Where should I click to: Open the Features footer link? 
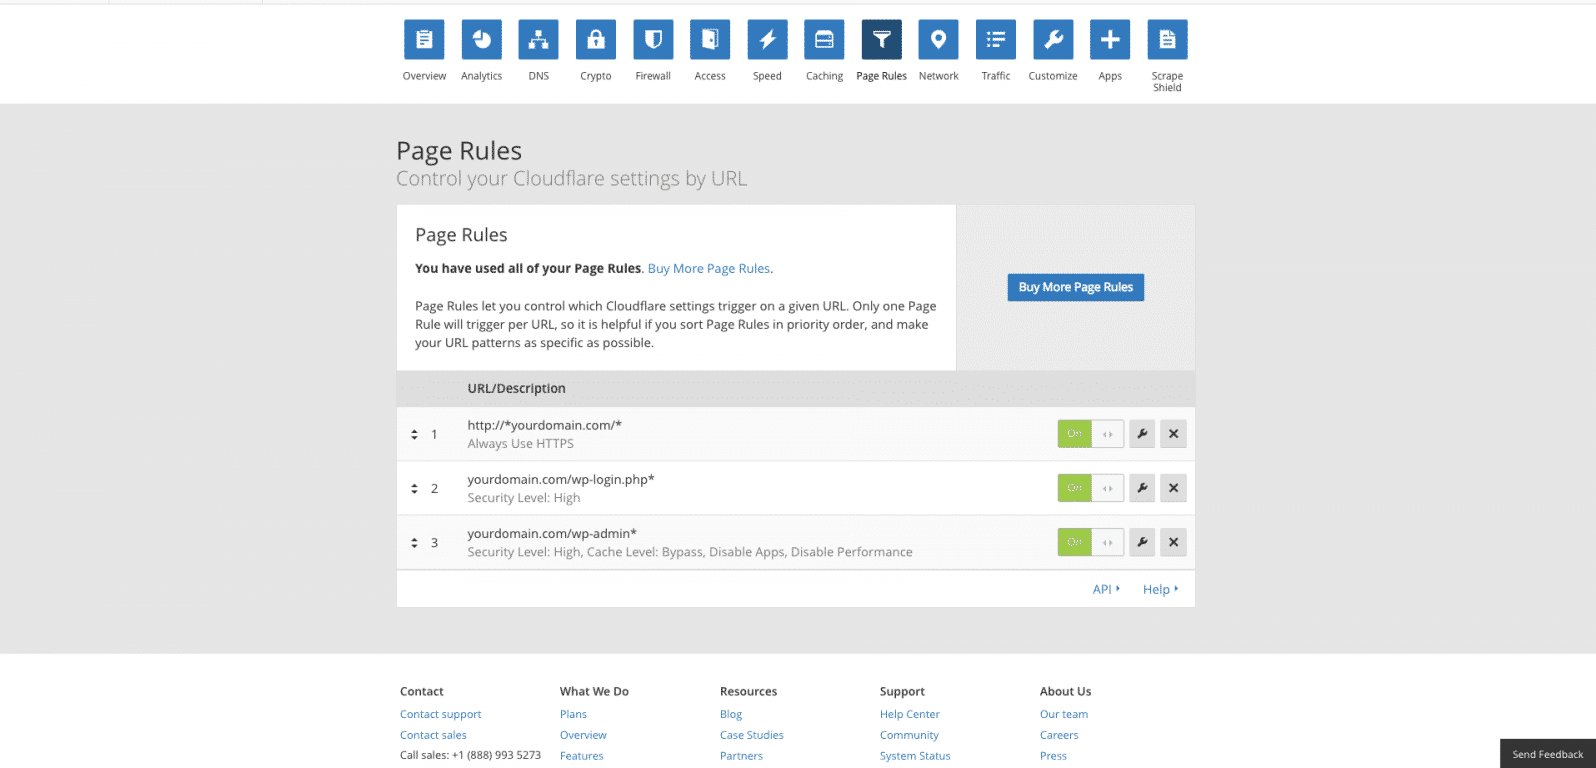click(x=582, y=756)
